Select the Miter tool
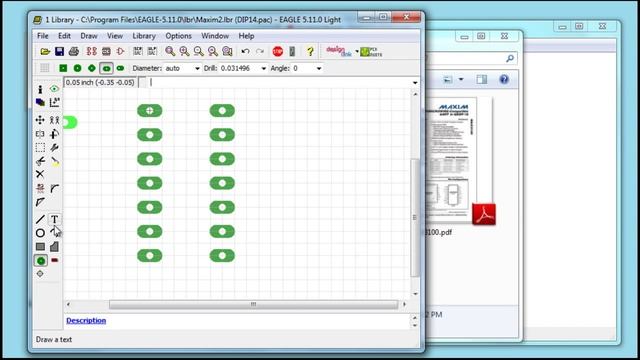 [54, 188]
